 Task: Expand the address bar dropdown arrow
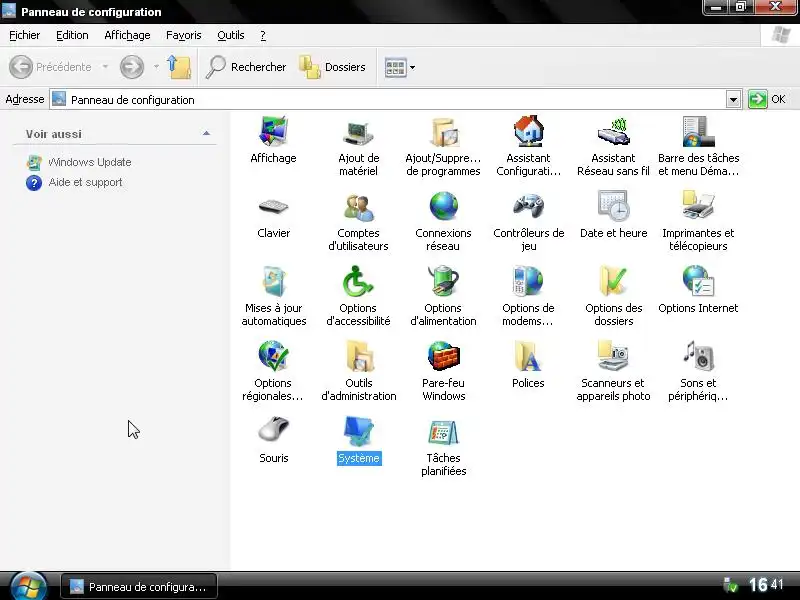pos(733,99)
